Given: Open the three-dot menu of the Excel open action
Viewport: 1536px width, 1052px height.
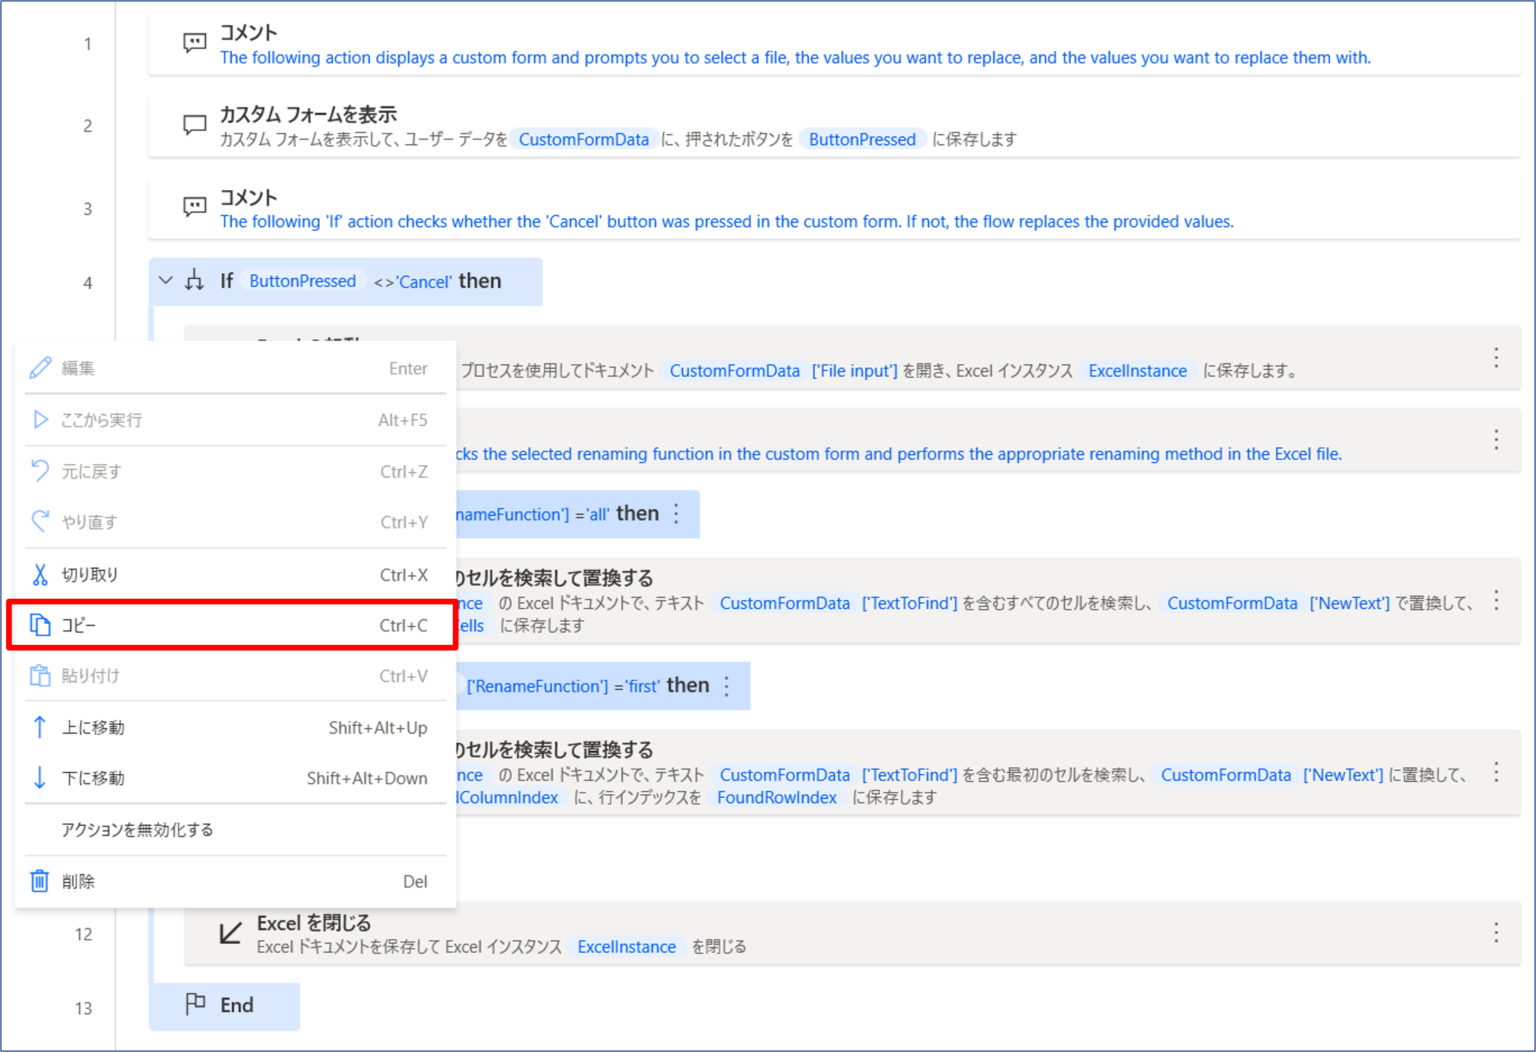Looking at the screenshot, I should (x=1497, y=358).
